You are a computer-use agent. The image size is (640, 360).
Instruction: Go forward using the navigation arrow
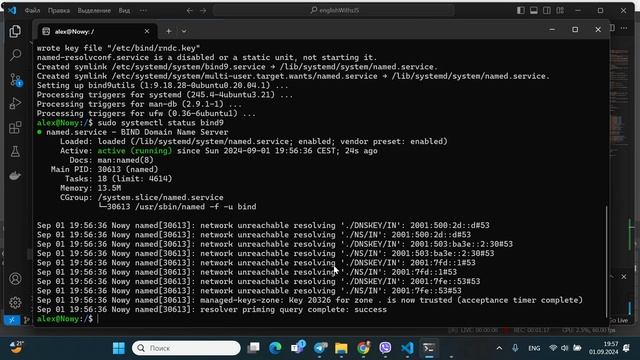click(x=203, y=11)
